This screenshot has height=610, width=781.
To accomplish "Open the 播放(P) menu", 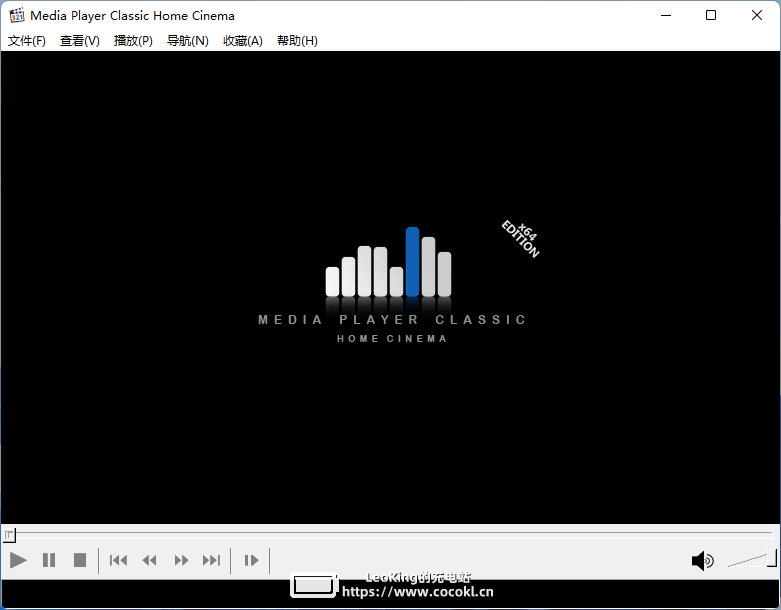I will (133, 41).
